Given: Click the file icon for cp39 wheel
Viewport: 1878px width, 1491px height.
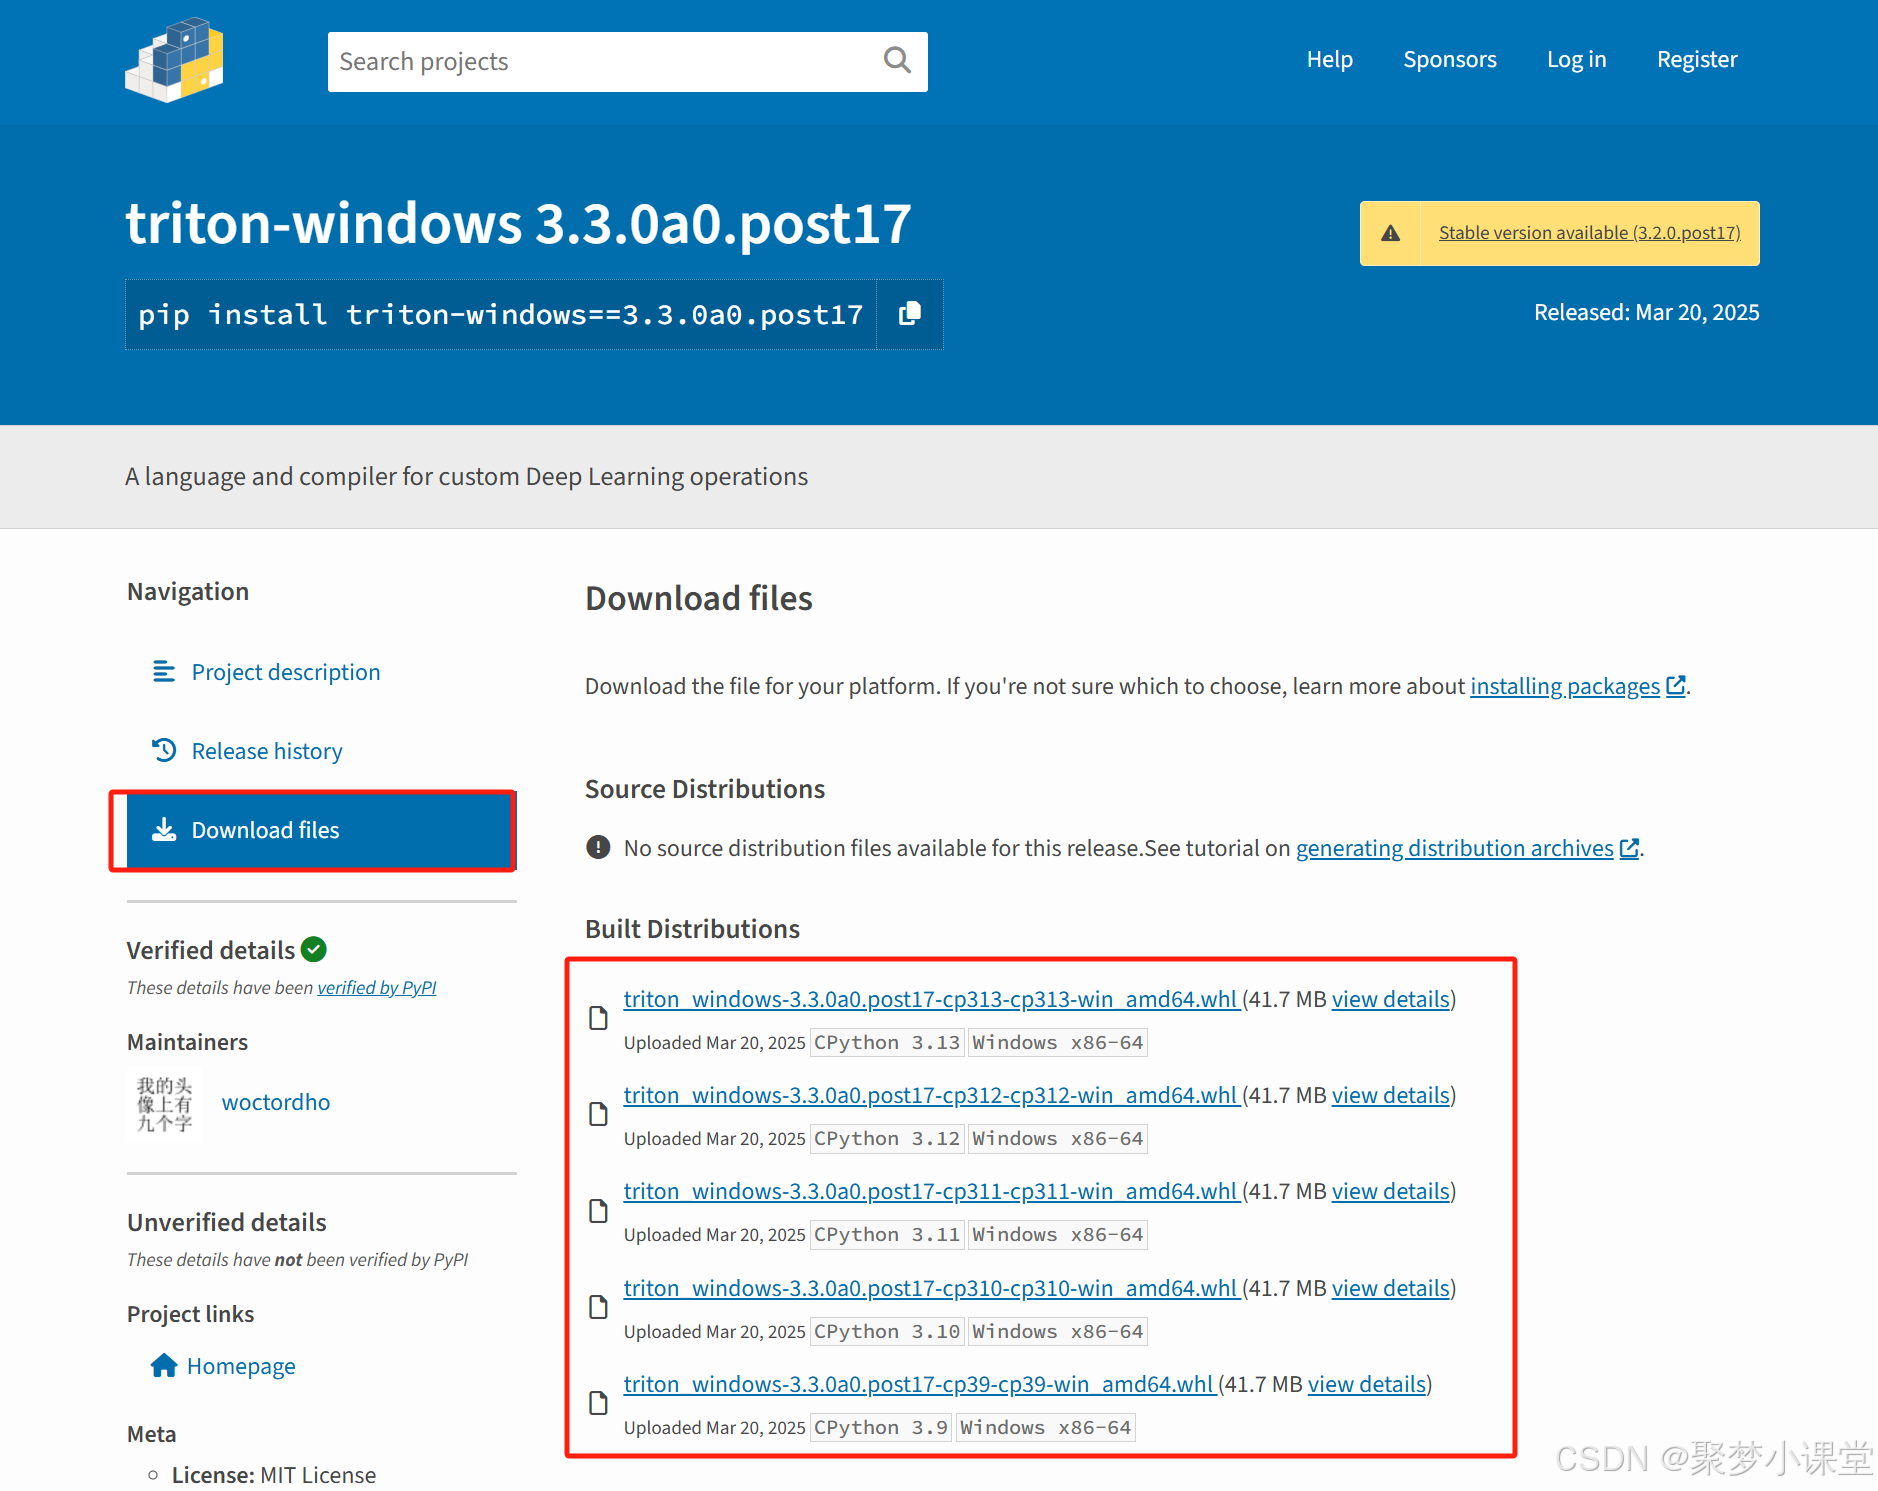Looking at the screenshot, I should (598, 1403).
